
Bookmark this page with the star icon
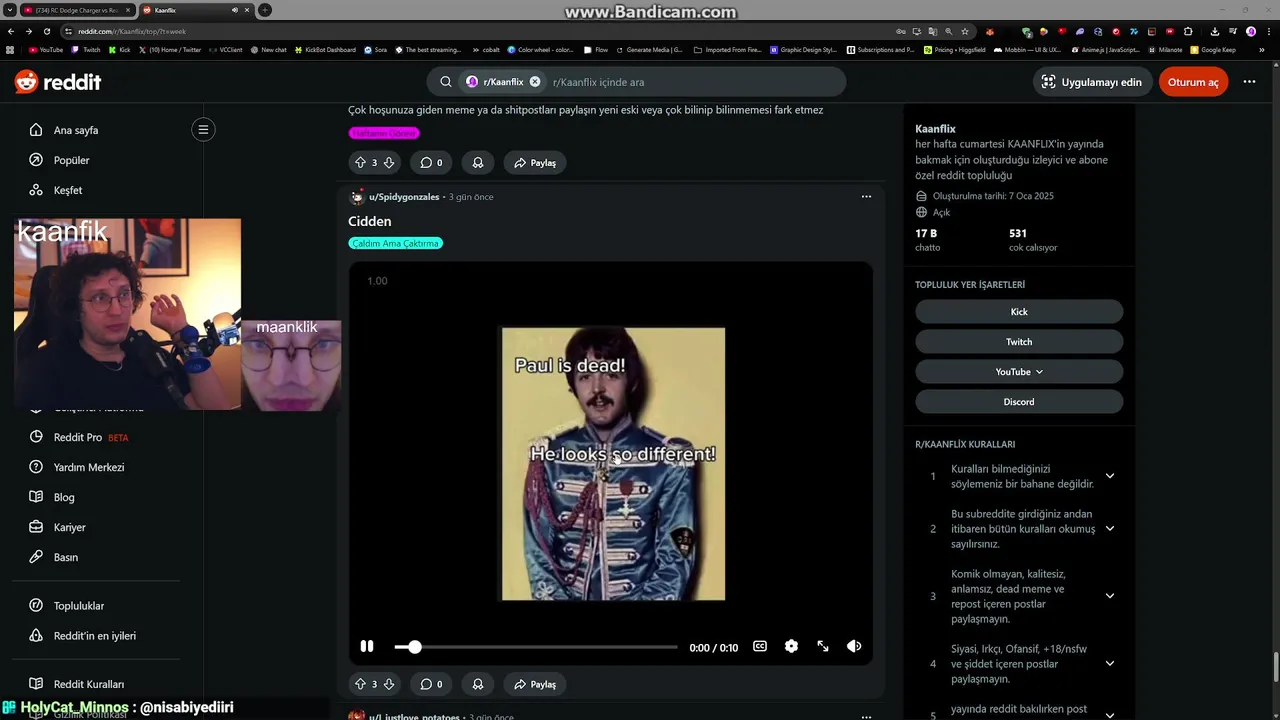(964, 31)
